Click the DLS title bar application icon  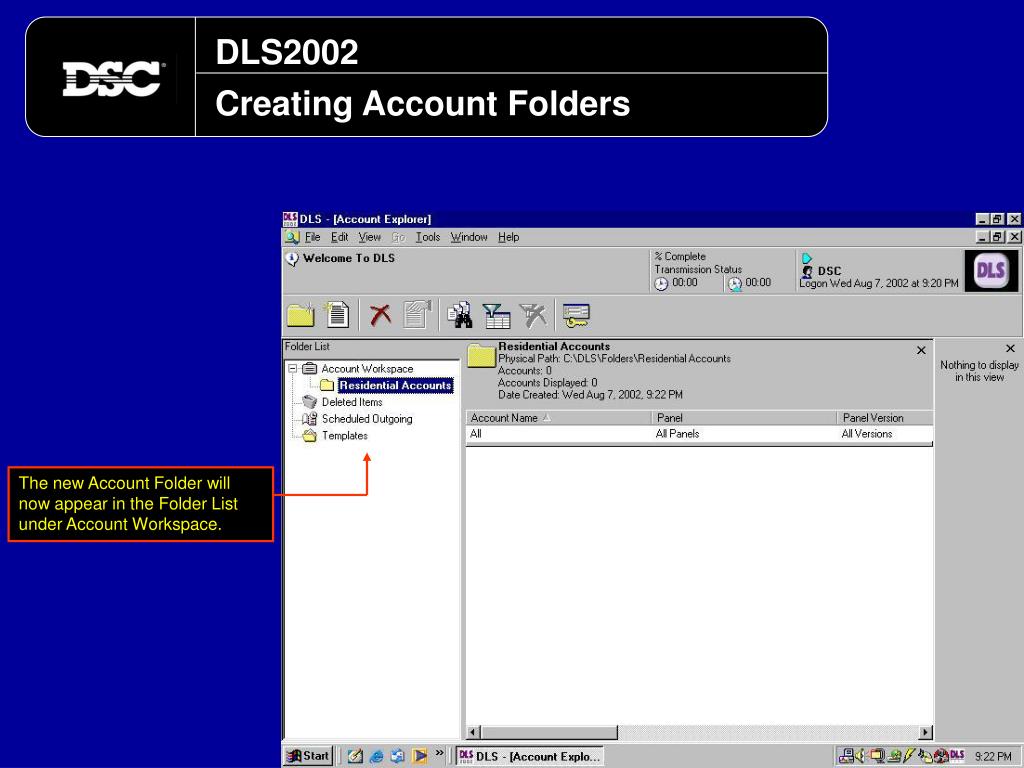[x=290, y=219]
